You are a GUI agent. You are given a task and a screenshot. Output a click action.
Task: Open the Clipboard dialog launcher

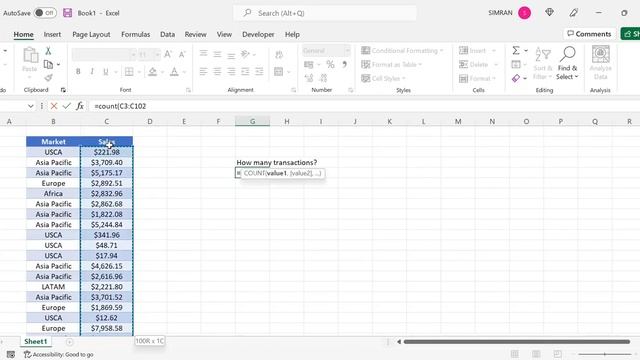click(x=63, y=90)
